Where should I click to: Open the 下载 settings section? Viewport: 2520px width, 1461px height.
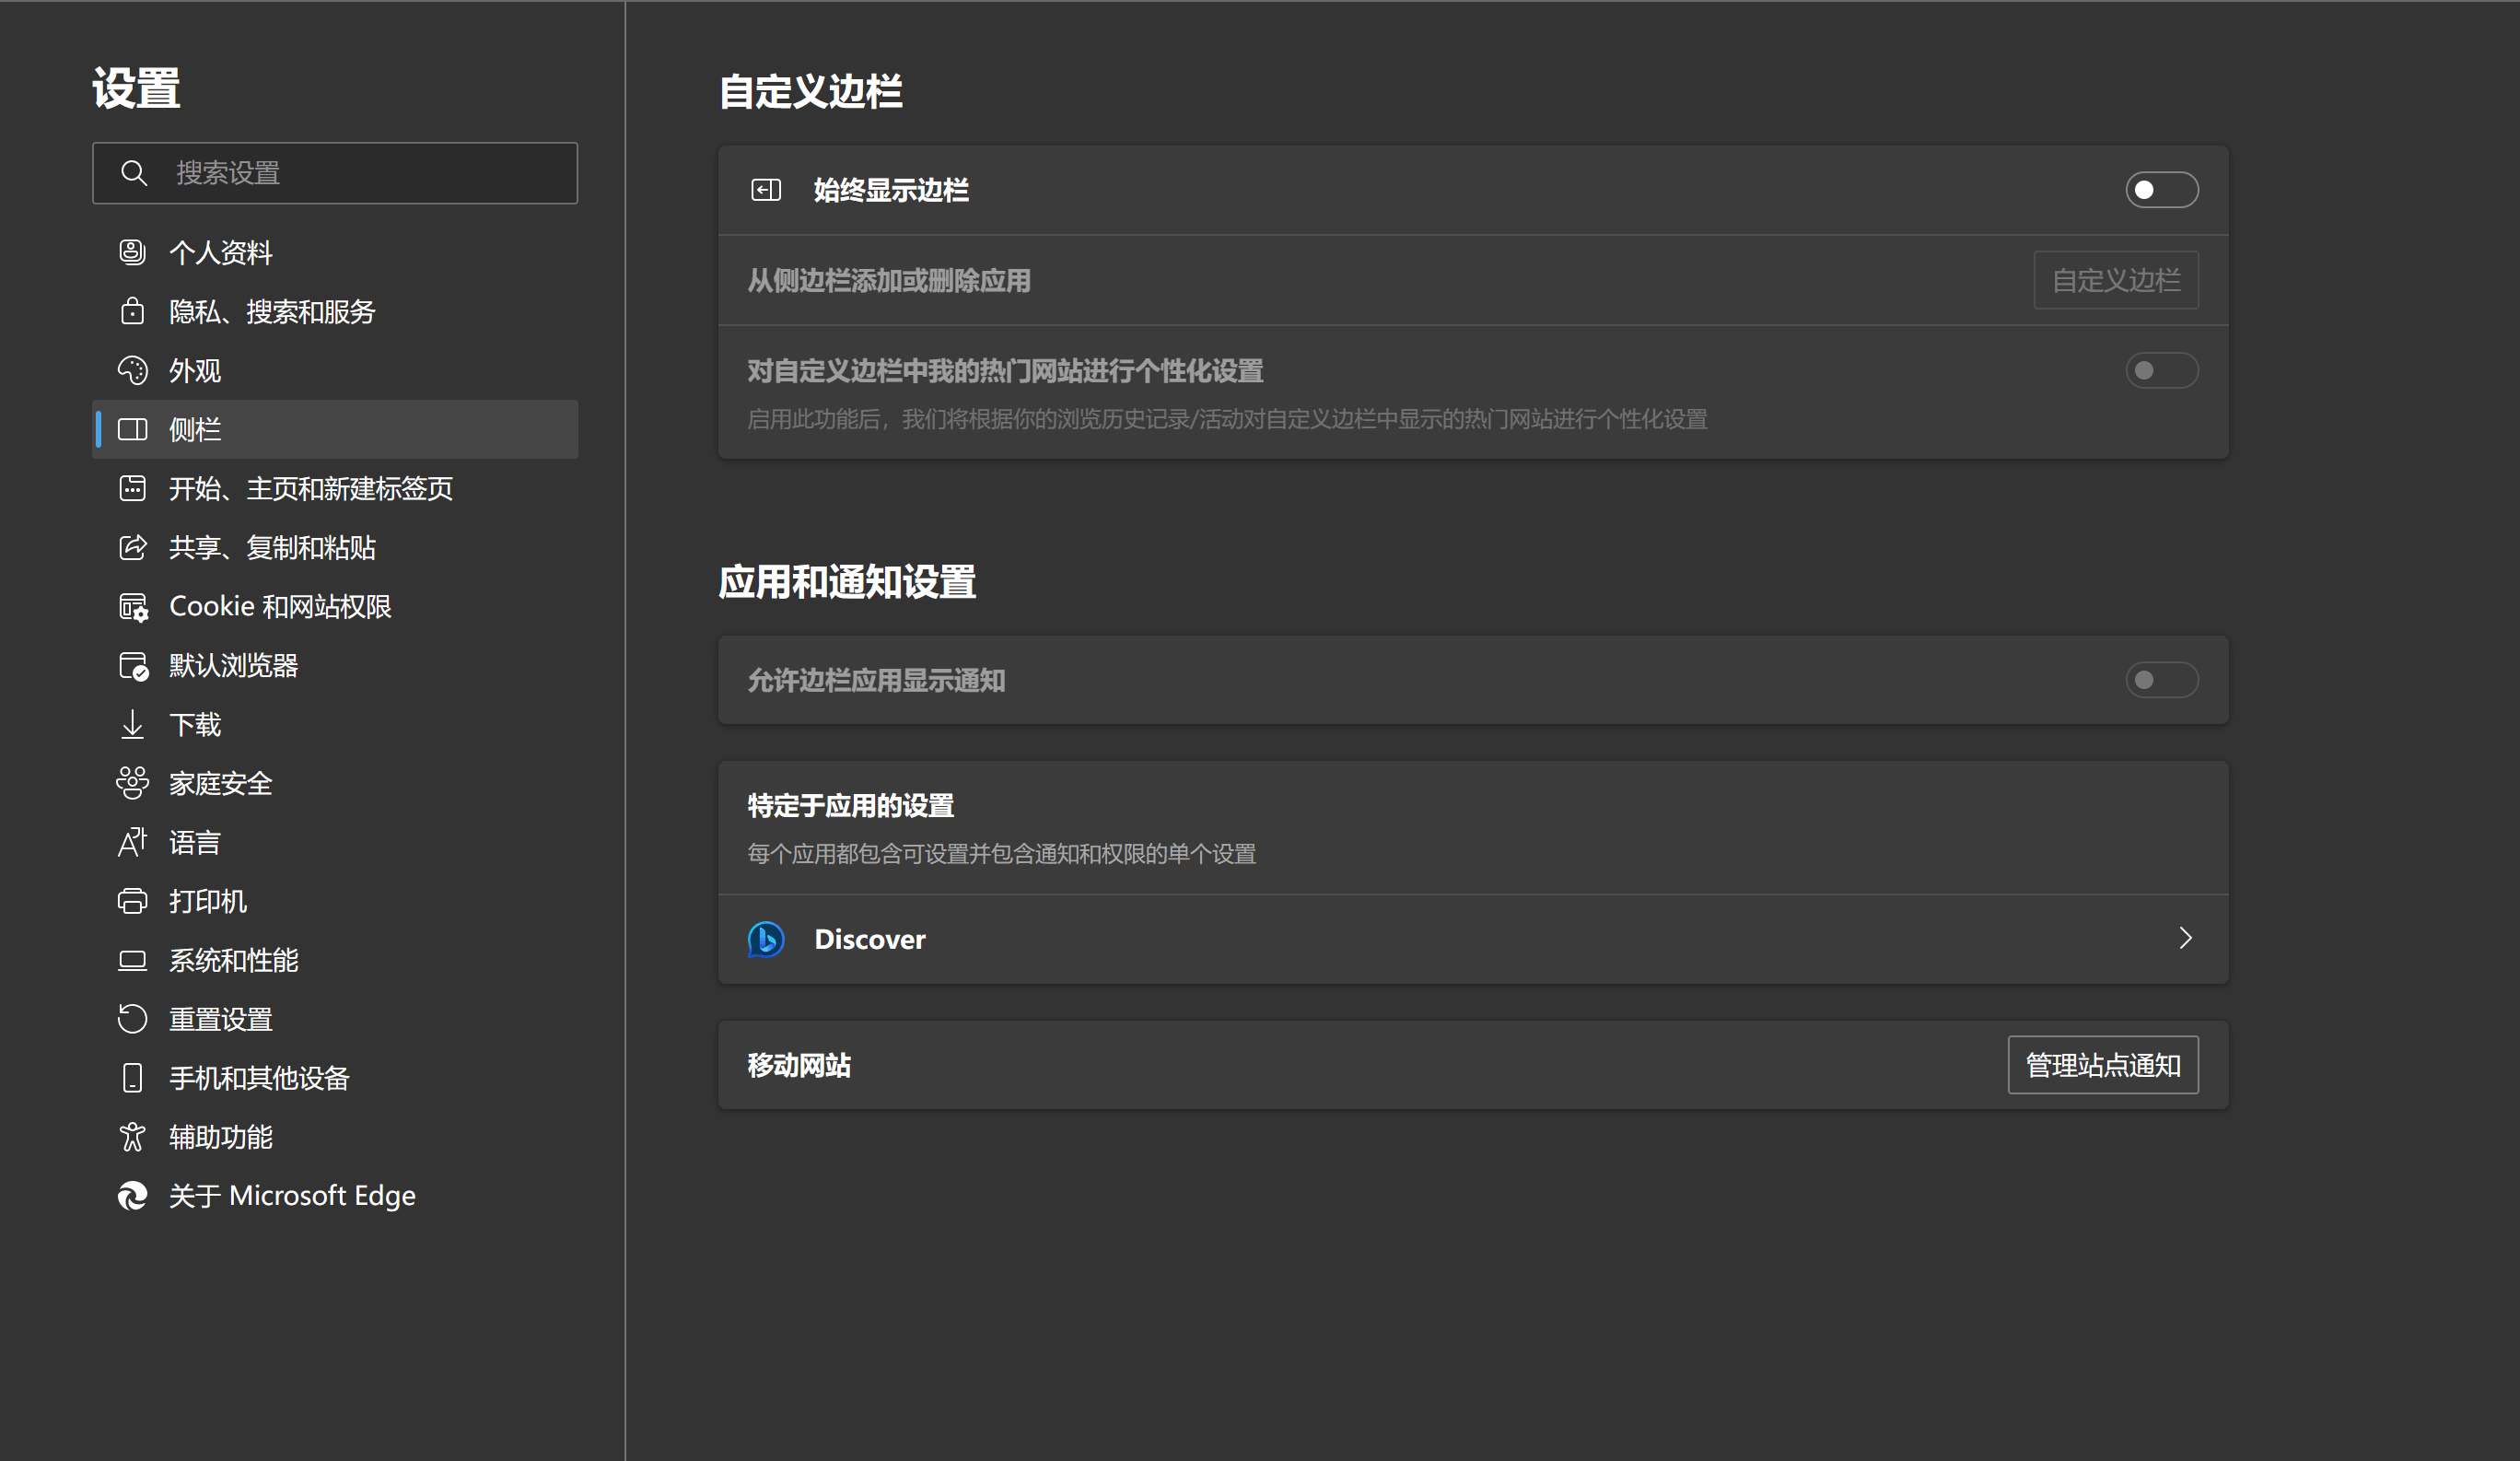tap(335, 725)
